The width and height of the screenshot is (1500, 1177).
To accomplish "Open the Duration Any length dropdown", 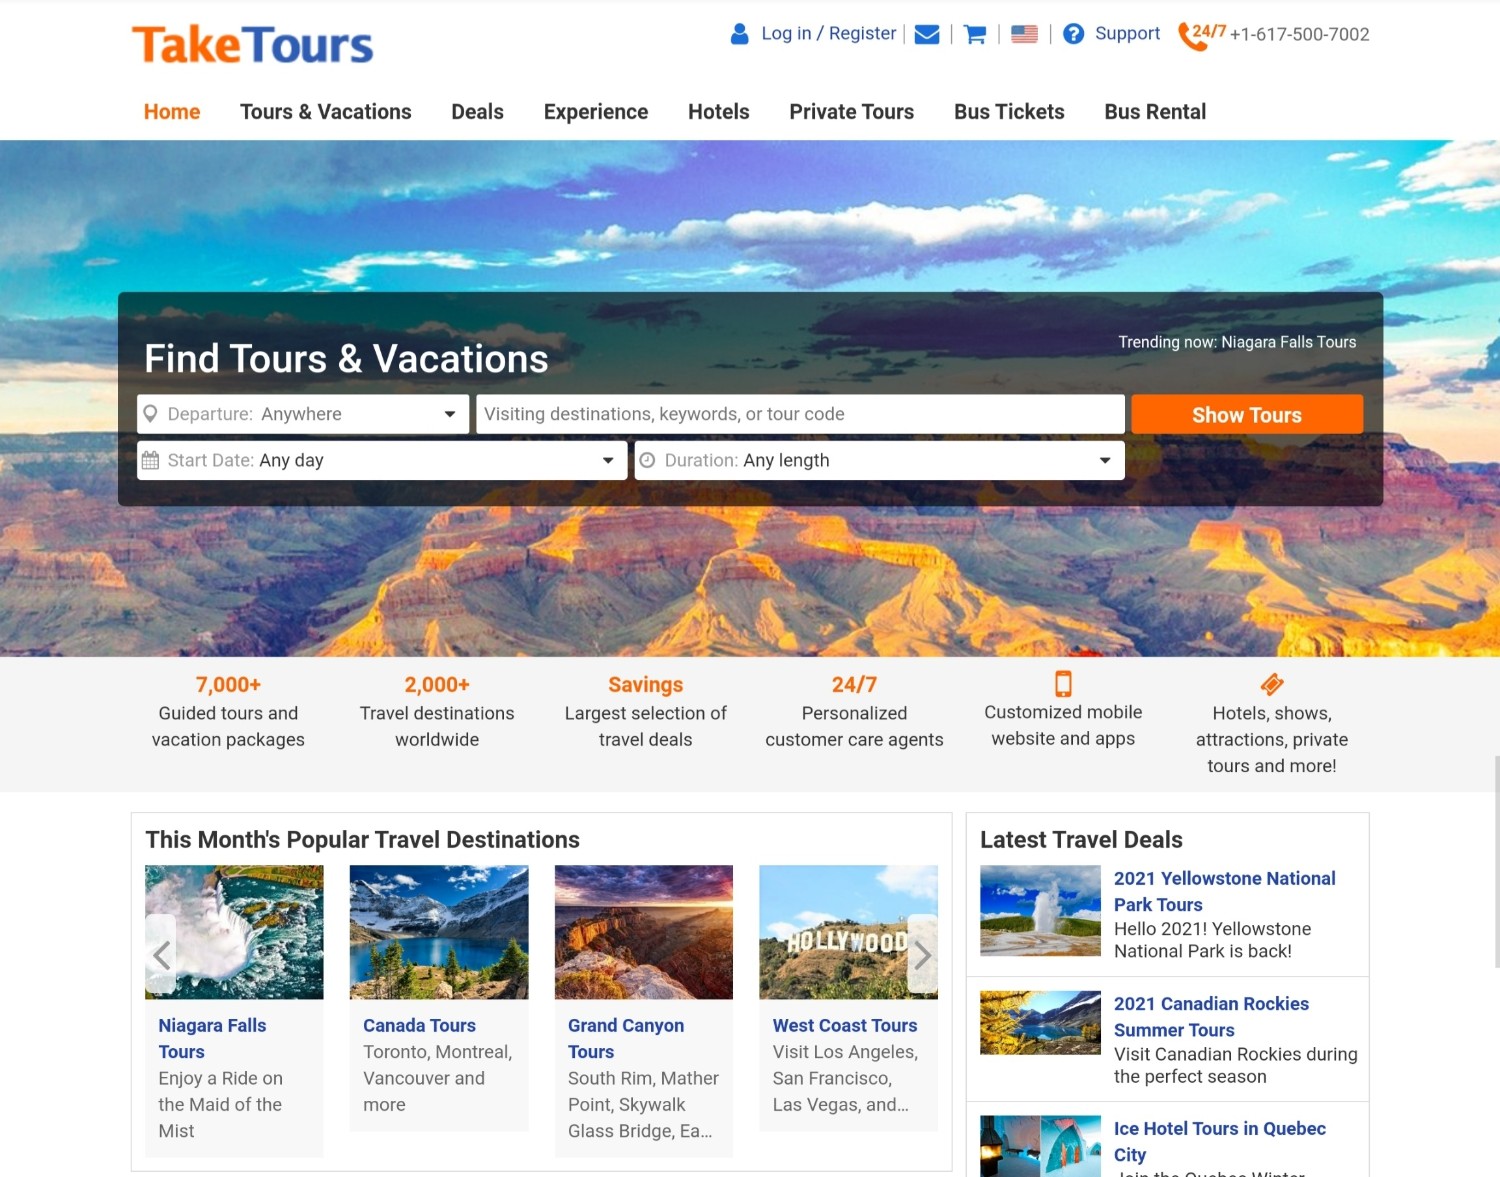I will (879, 460).
